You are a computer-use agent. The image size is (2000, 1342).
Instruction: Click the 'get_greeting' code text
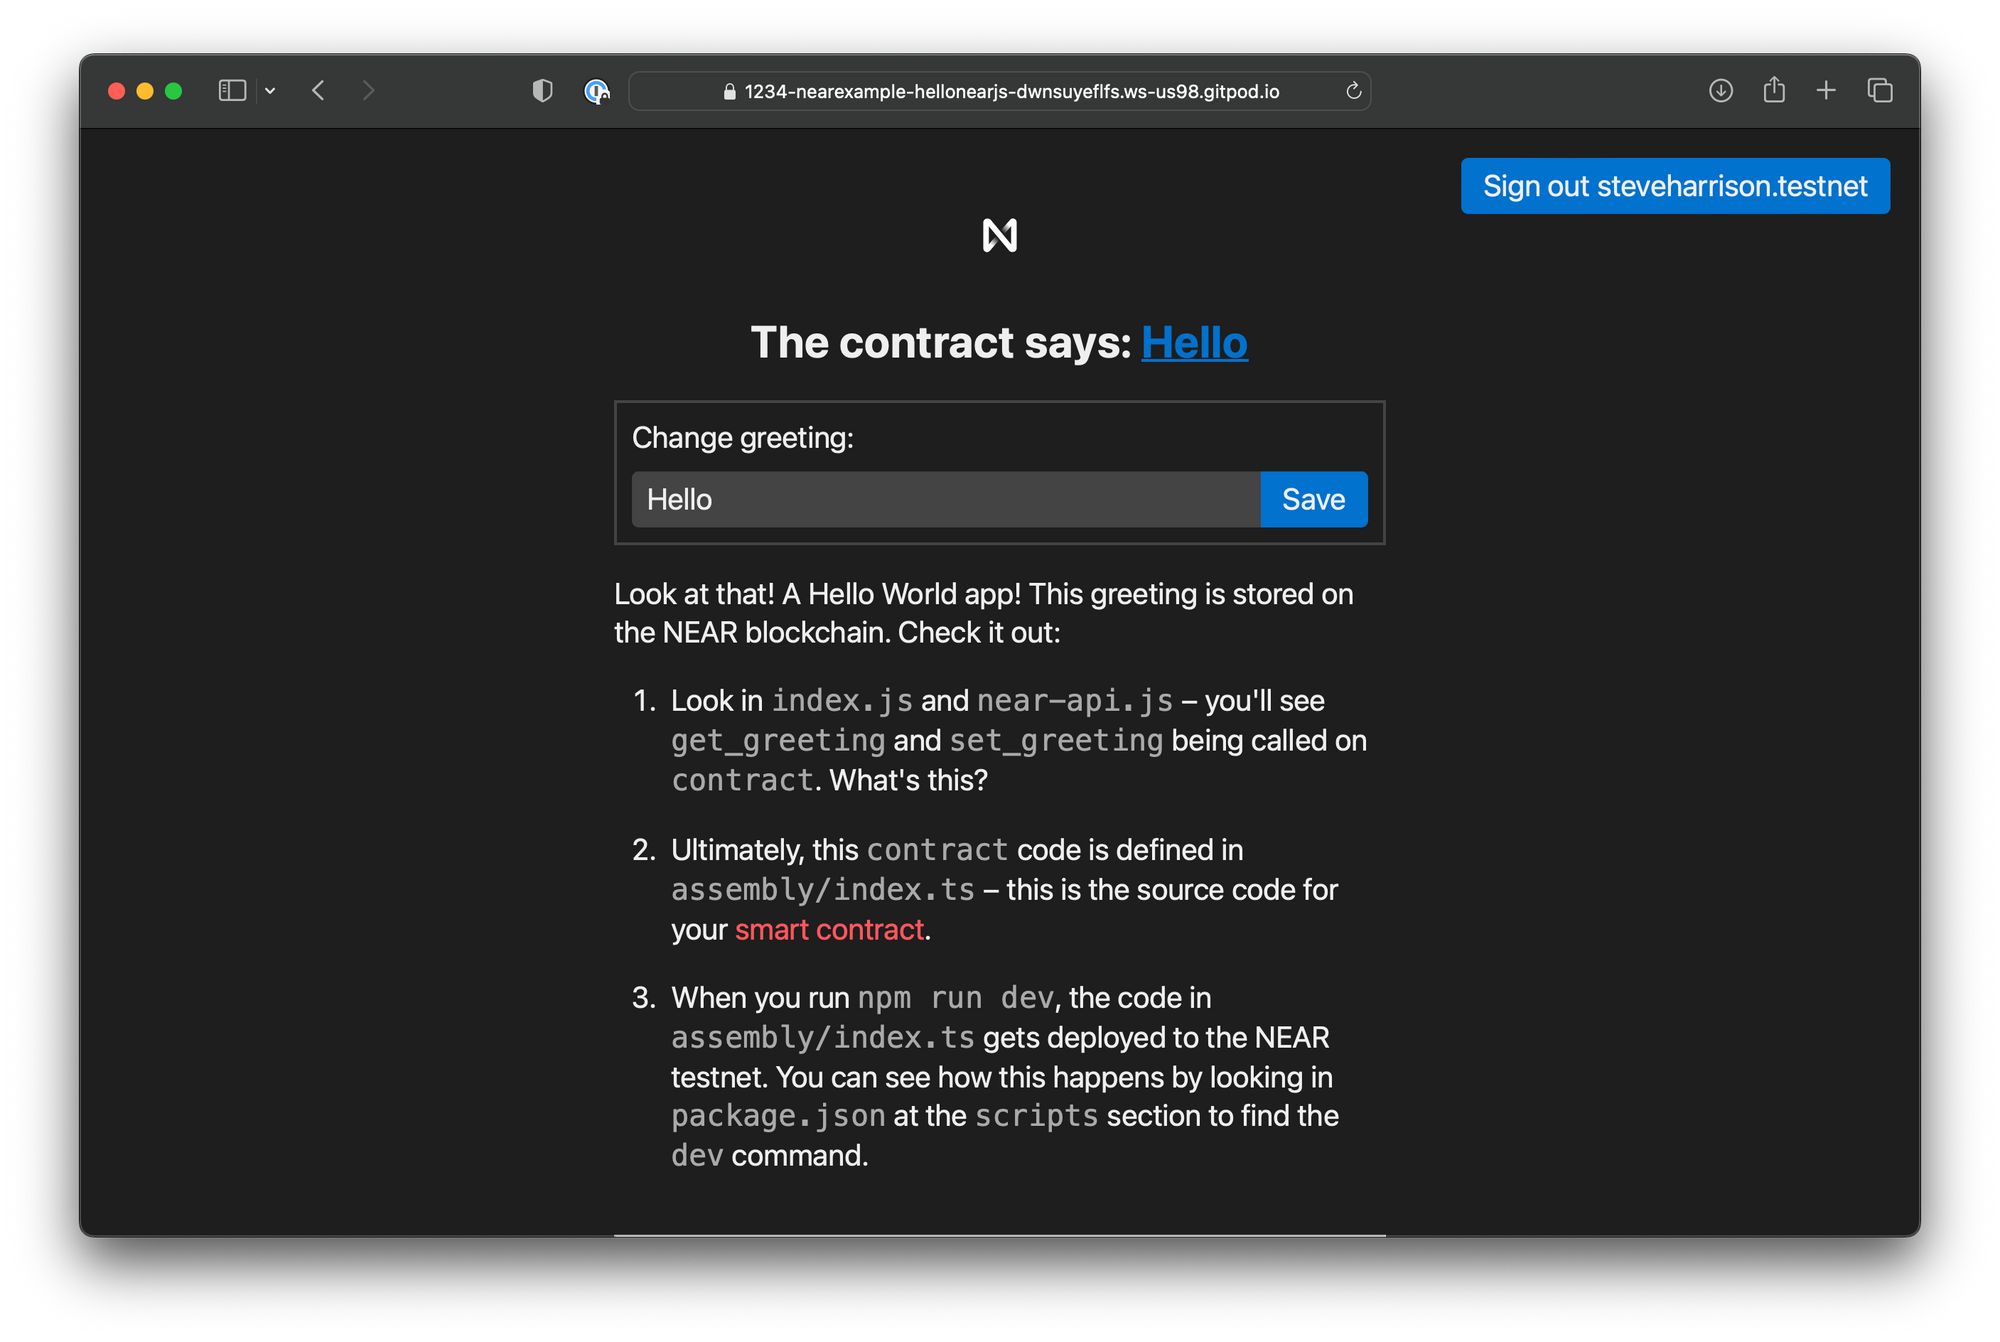[x=778, y=741]
